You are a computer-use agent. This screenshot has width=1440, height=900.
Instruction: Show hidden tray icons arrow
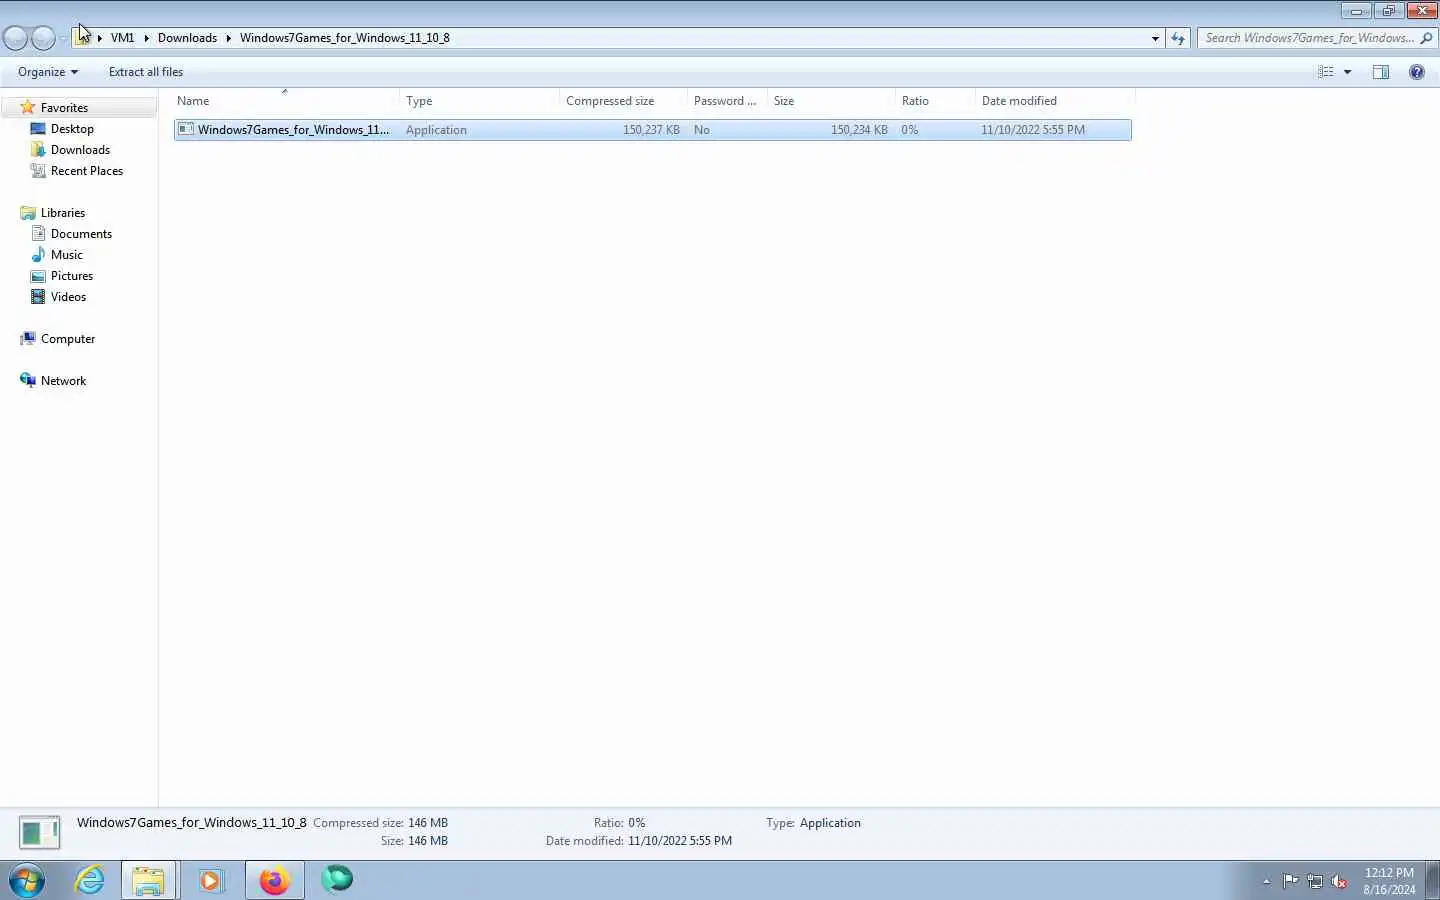pos(1266,881)
